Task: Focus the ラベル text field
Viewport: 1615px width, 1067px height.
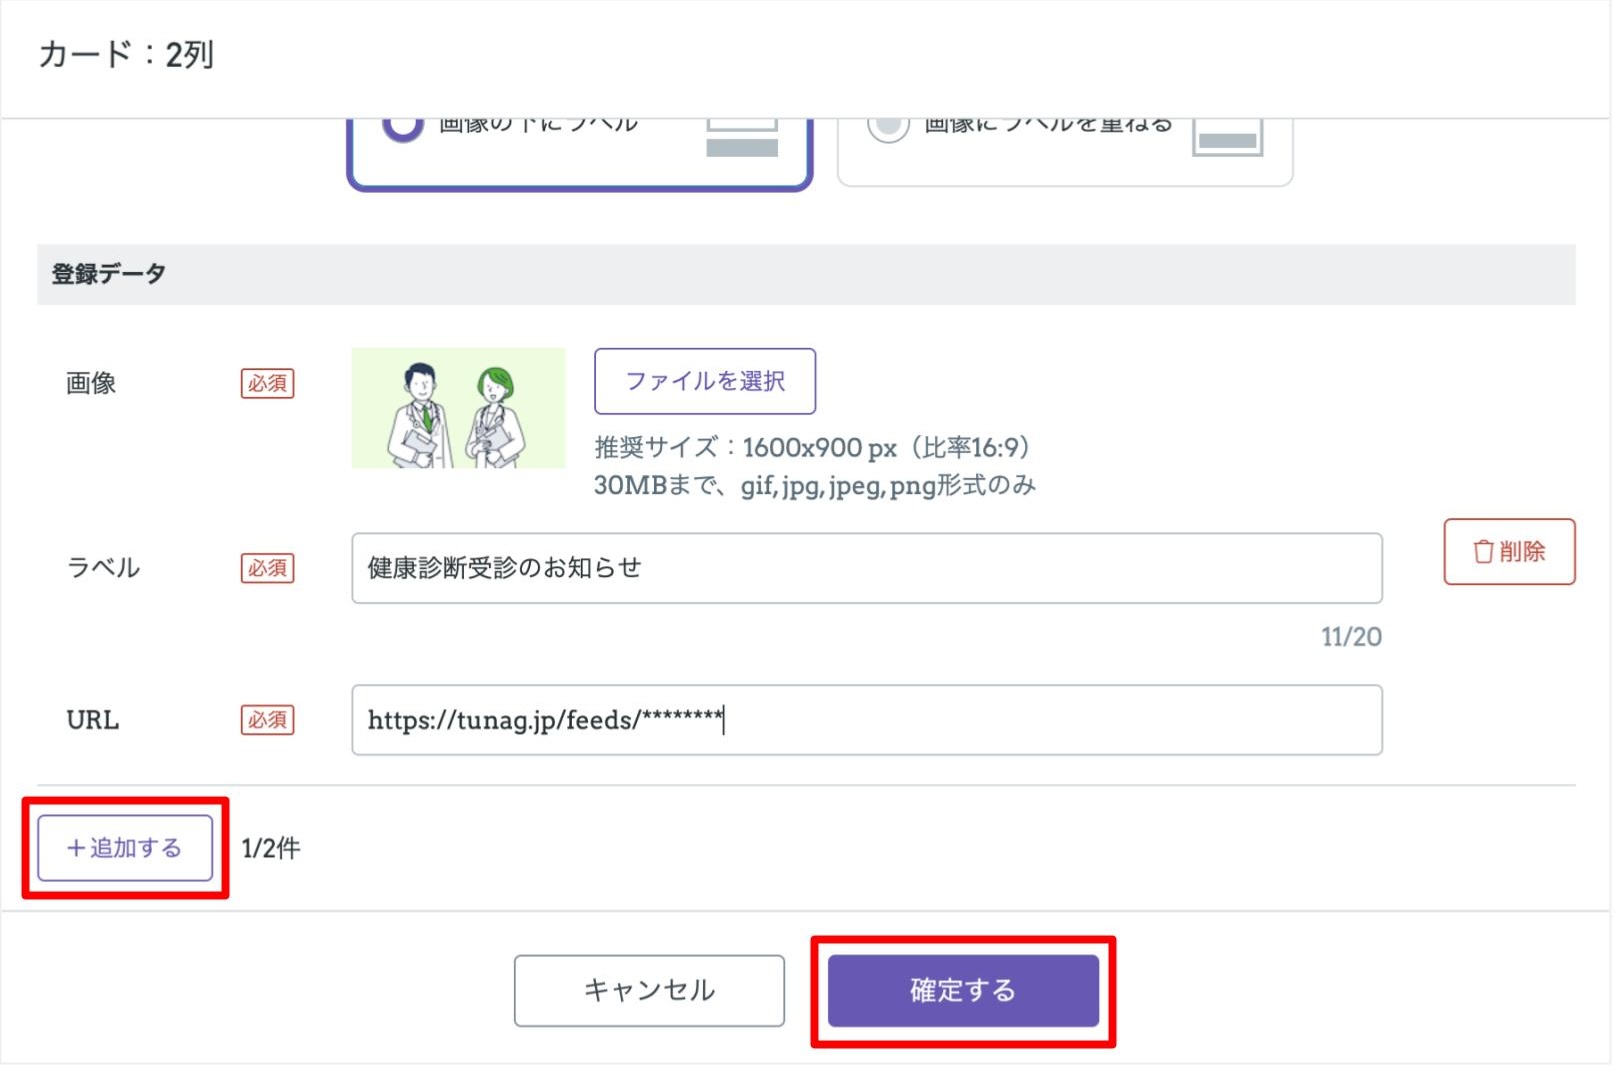Action: (x=868, y=568)
